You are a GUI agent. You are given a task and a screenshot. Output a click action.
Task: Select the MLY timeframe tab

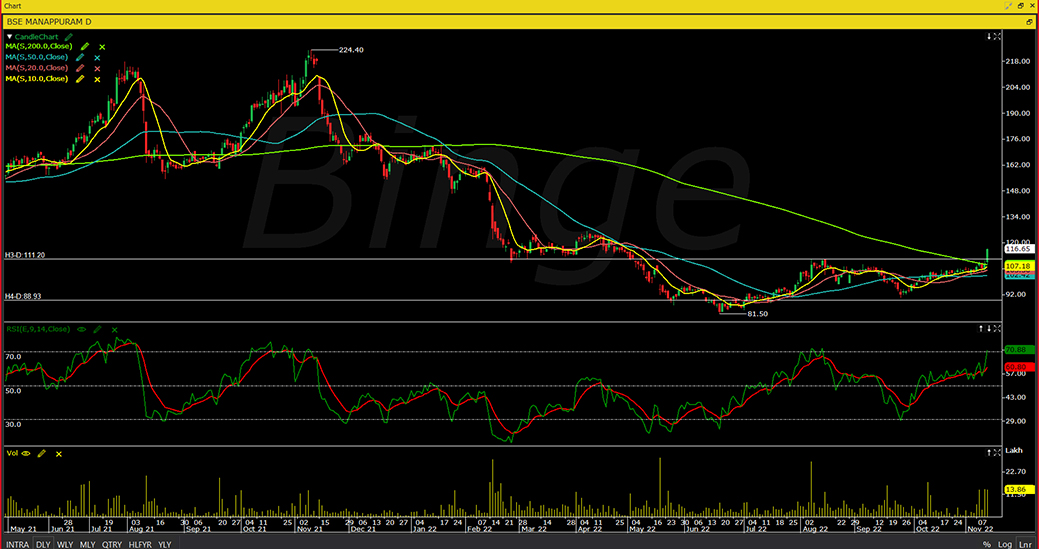click(x=87, y=544)
